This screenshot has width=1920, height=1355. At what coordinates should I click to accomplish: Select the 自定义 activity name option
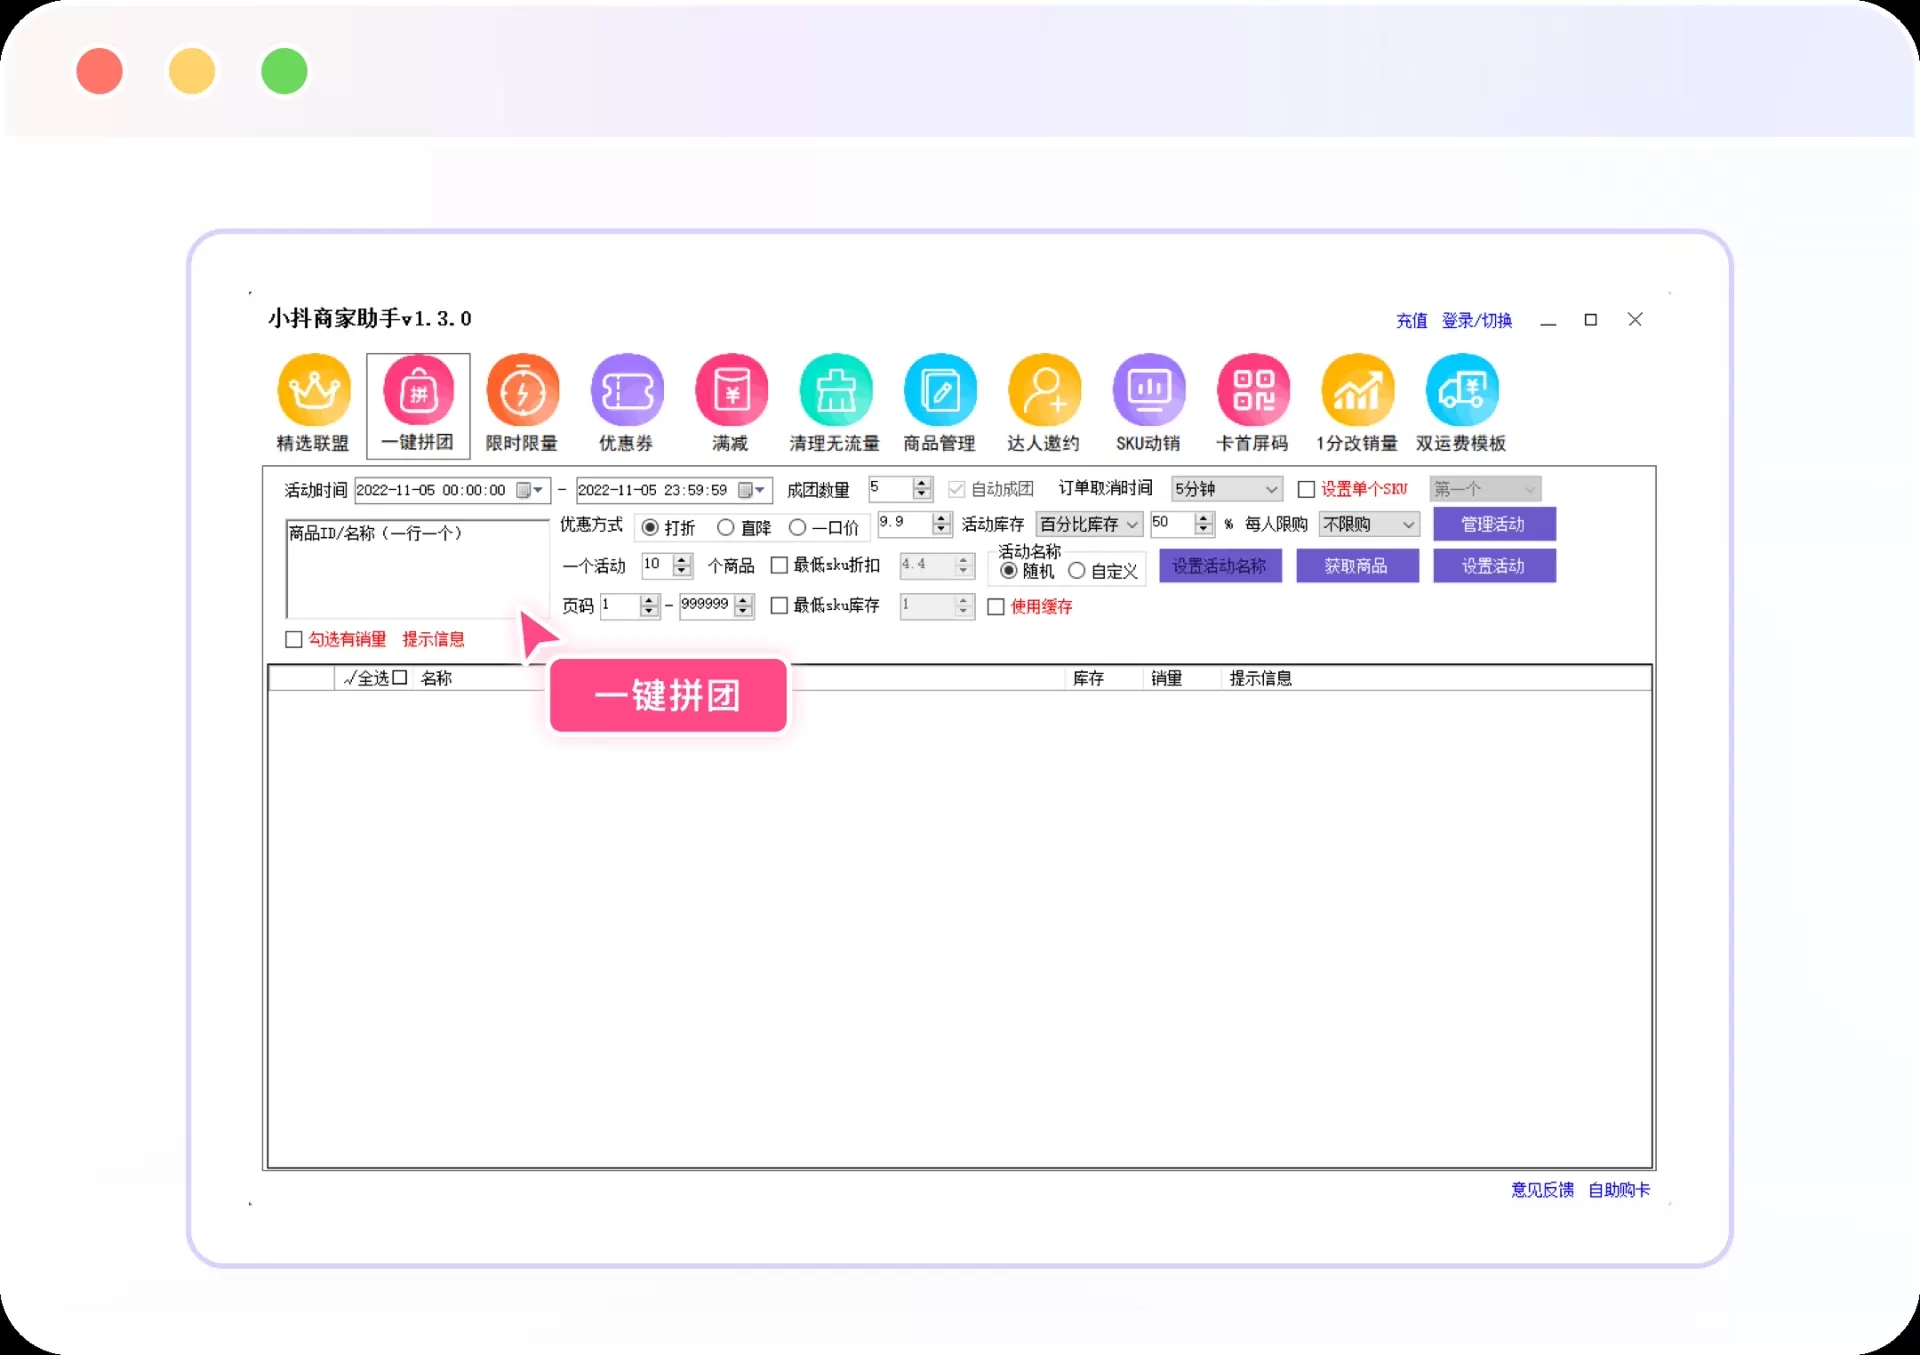coord(1077,571)
